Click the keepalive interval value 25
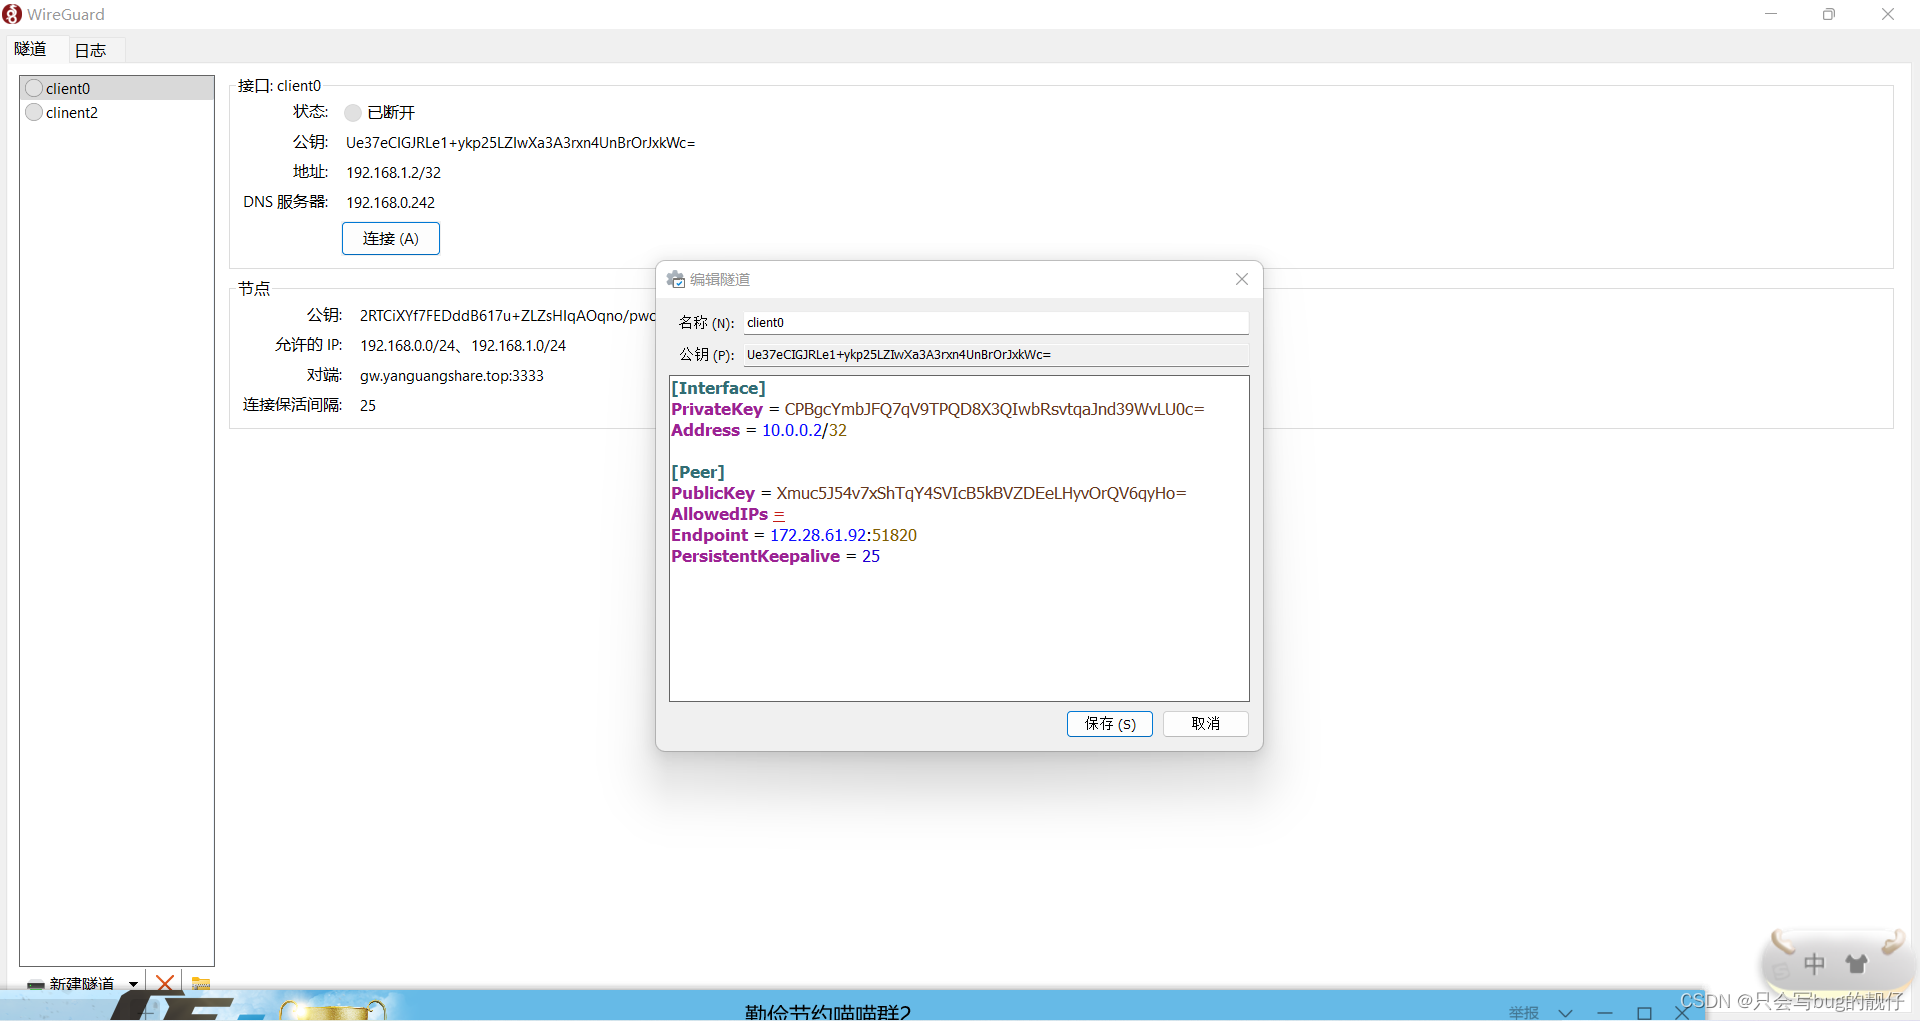Image resolution: width=1920 pixels, height=1021 pixels. (x=368, y=406)
